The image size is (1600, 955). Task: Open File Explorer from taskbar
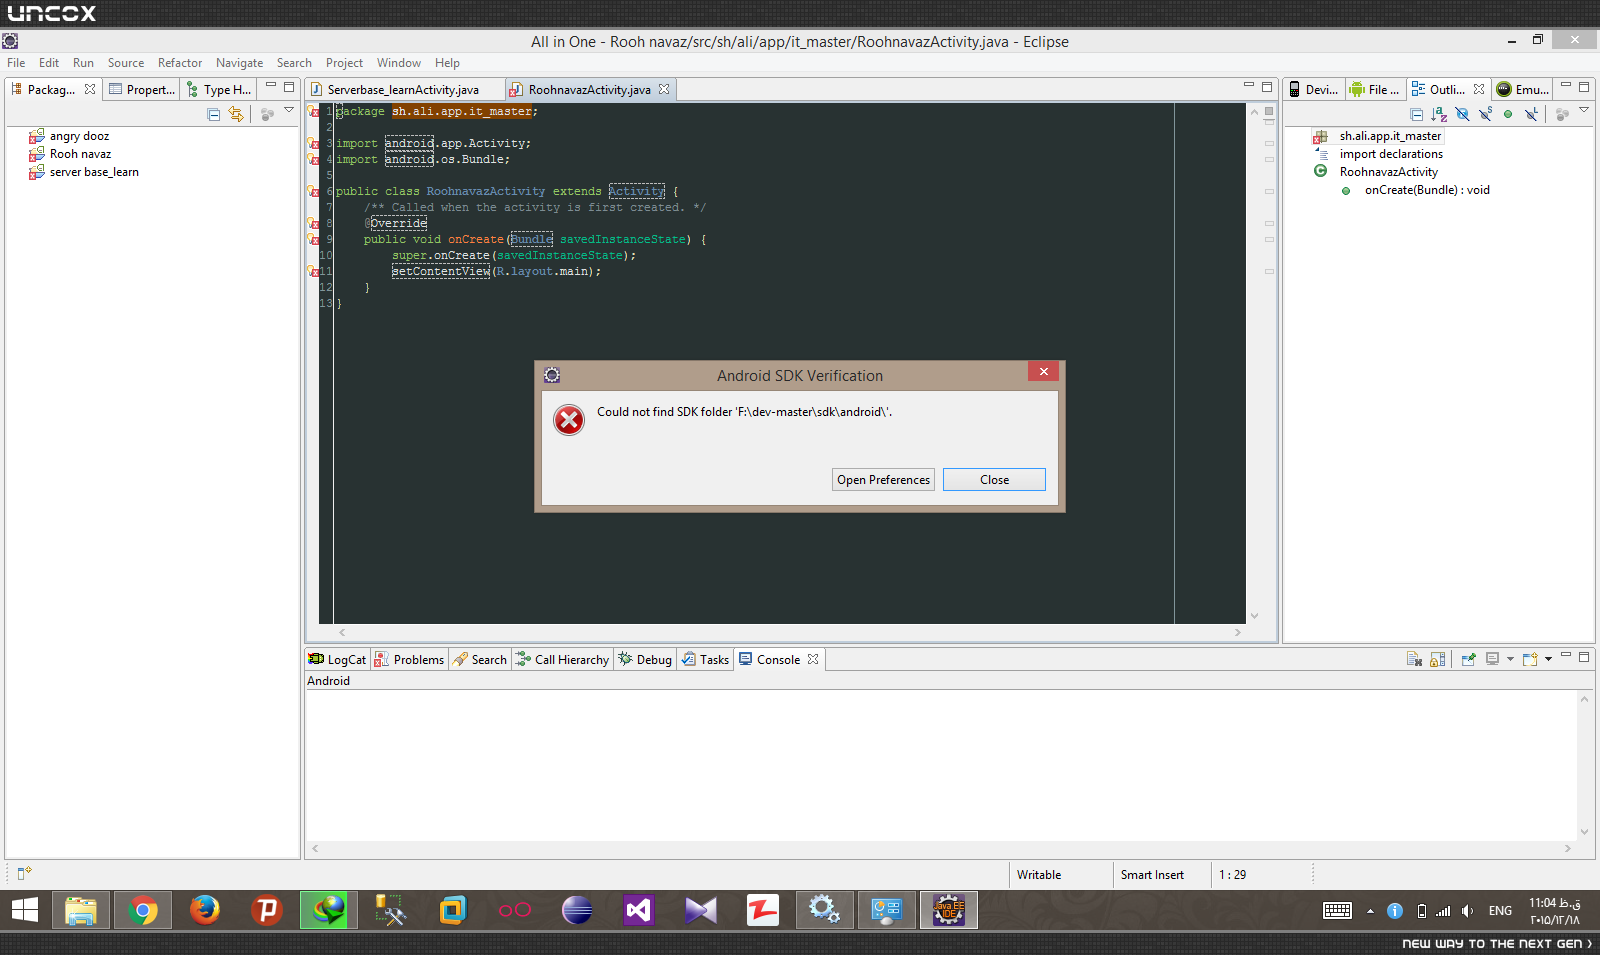click(x=81, y=910)
